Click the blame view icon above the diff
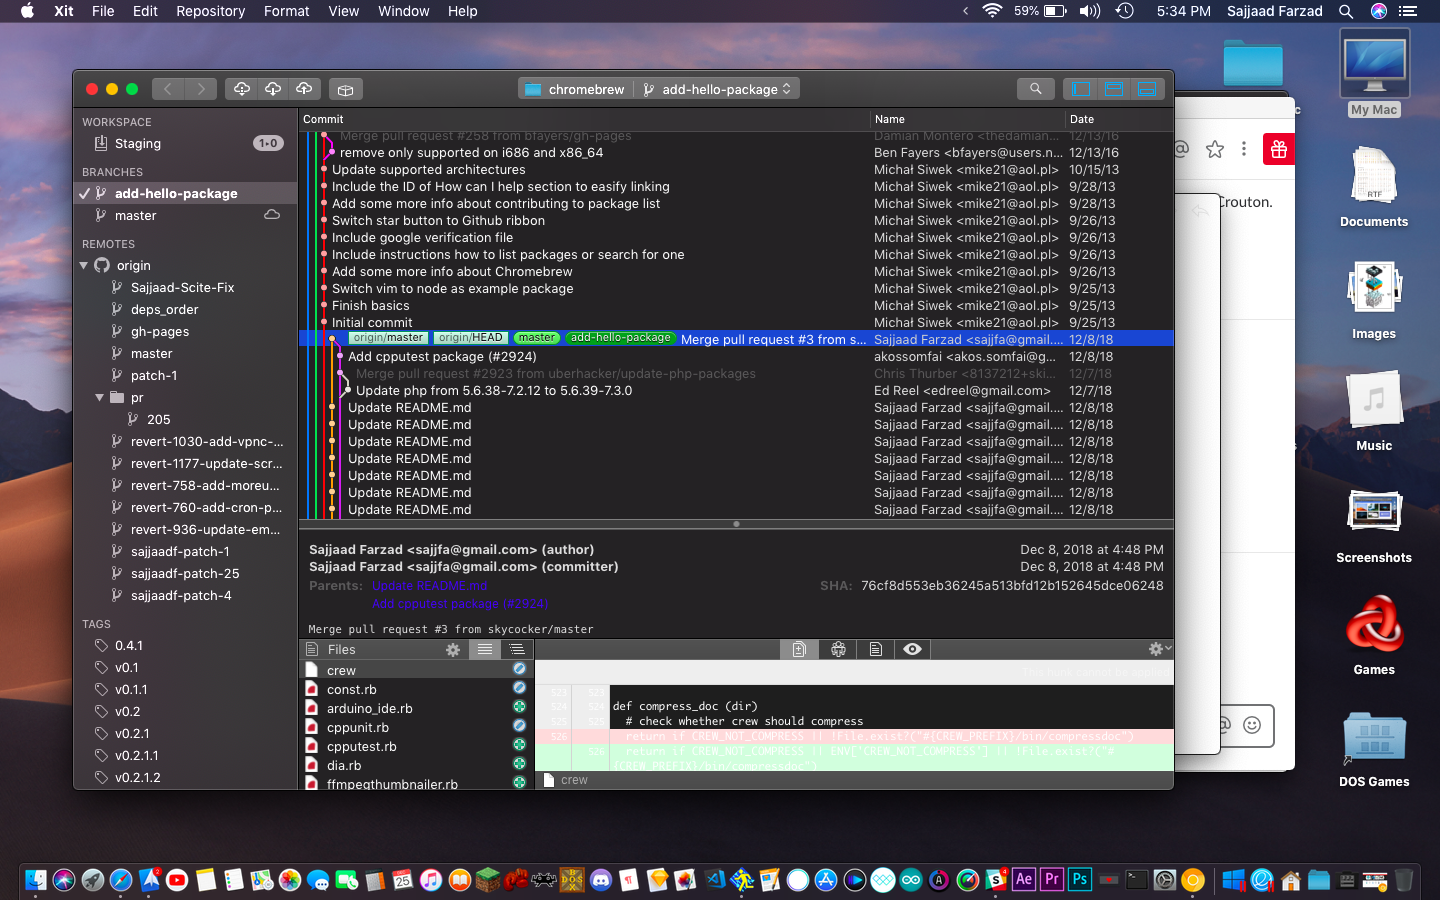The image size is (1440, 900). pyautogui.click(x=838, y=649)
